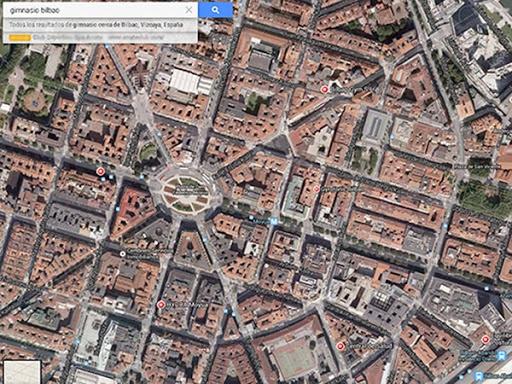This screenshot has width=512, height=384.
Task: Select the blue train station icon by the tracks
Action: pyautogui.click(x=501, y=355)
